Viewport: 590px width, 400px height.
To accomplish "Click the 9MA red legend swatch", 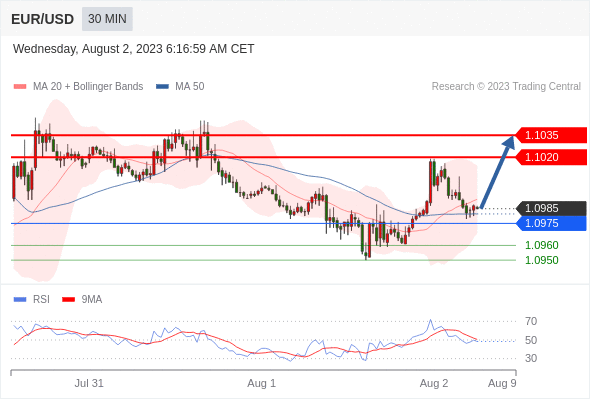I will pyautogui.click(x=68, y=300).
